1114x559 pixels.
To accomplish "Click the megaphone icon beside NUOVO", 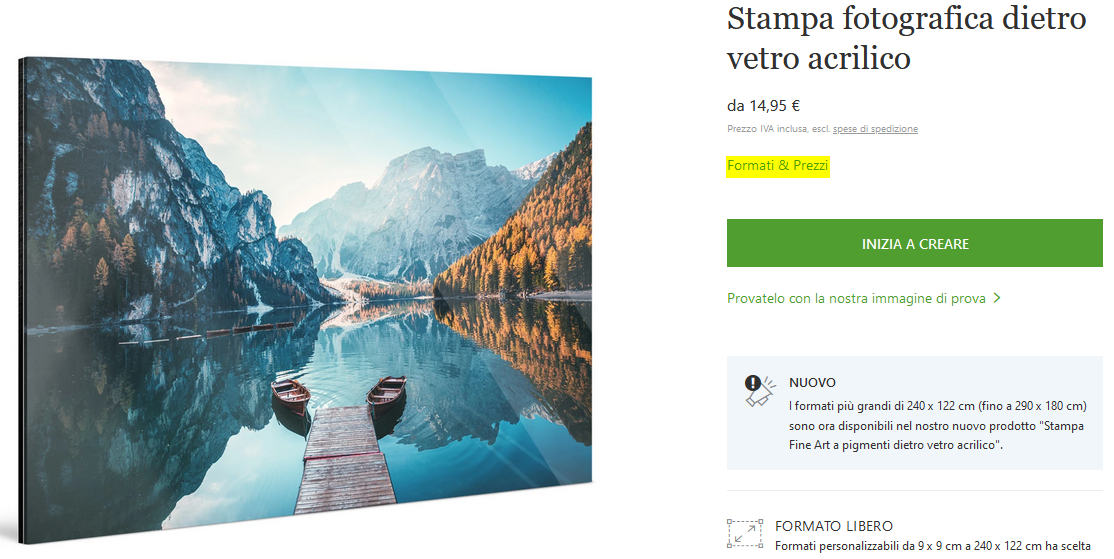I will click(758, 391).
